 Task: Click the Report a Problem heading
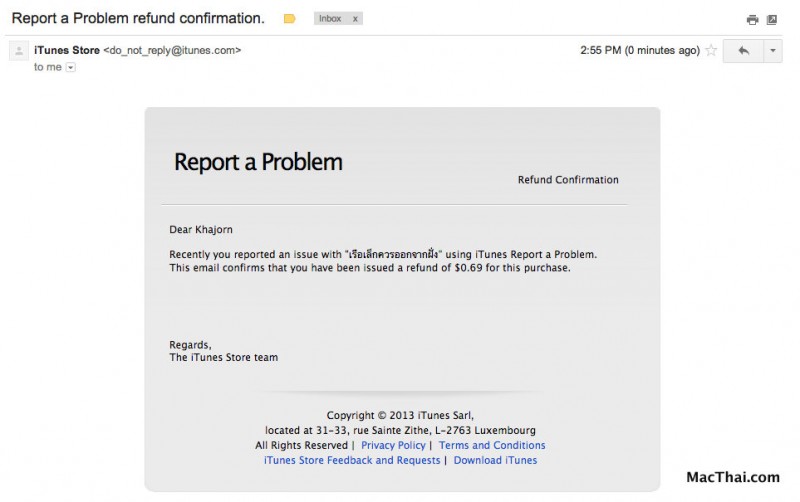pyautogui.click(x=258, y=162)
